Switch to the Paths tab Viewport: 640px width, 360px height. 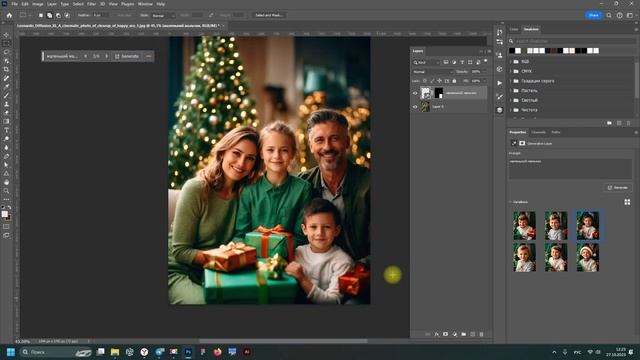[x=556, y=132]
